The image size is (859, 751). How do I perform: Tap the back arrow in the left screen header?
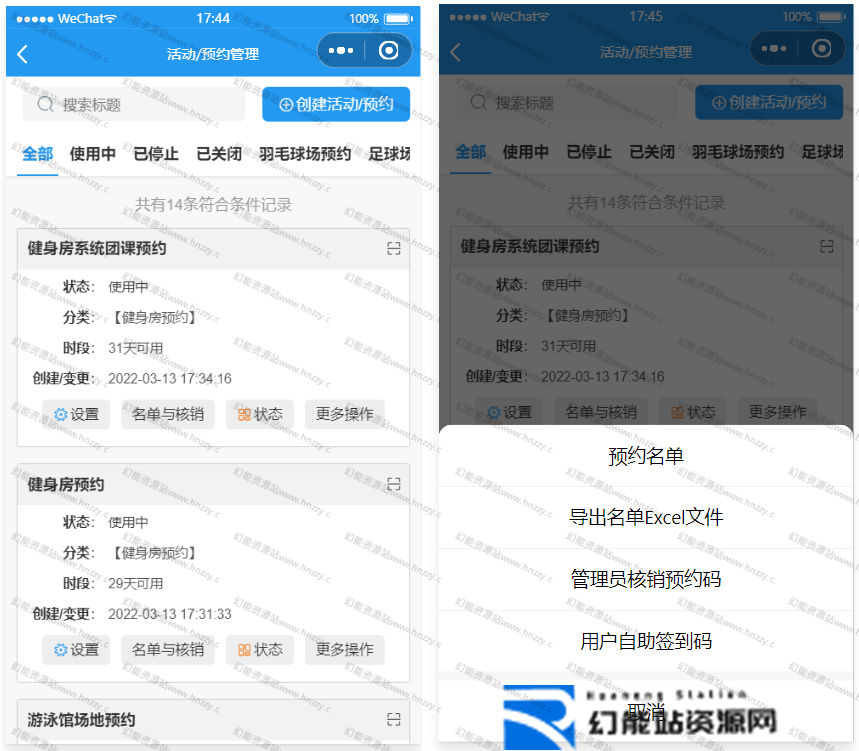[23, 54]
